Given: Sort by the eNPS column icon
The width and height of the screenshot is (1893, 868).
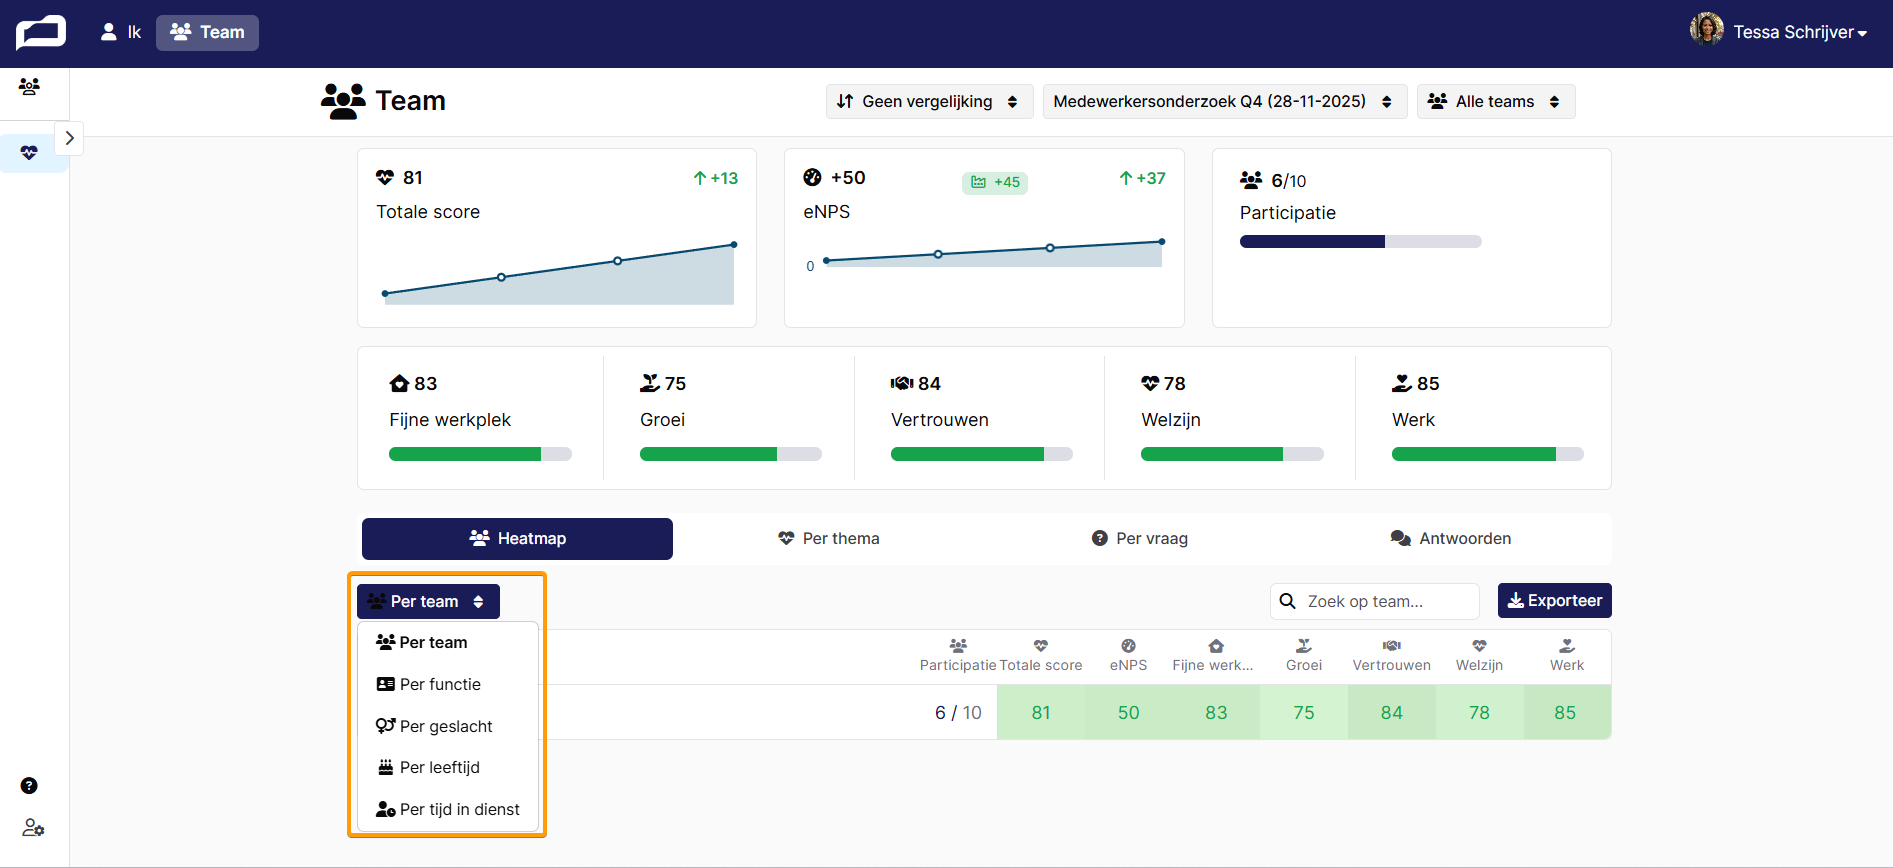Looking at the screenshot, I should tap(1128, 646).
